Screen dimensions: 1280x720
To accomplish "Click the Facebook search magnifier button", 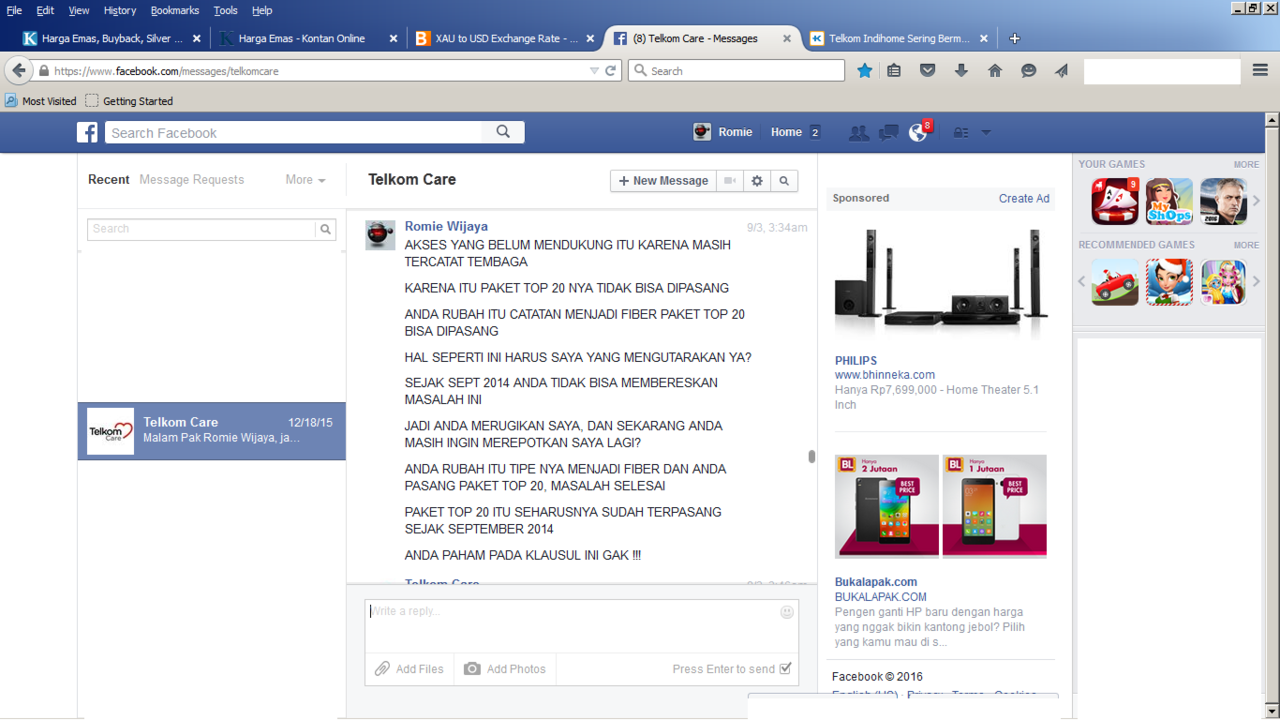I will (503, 132).
